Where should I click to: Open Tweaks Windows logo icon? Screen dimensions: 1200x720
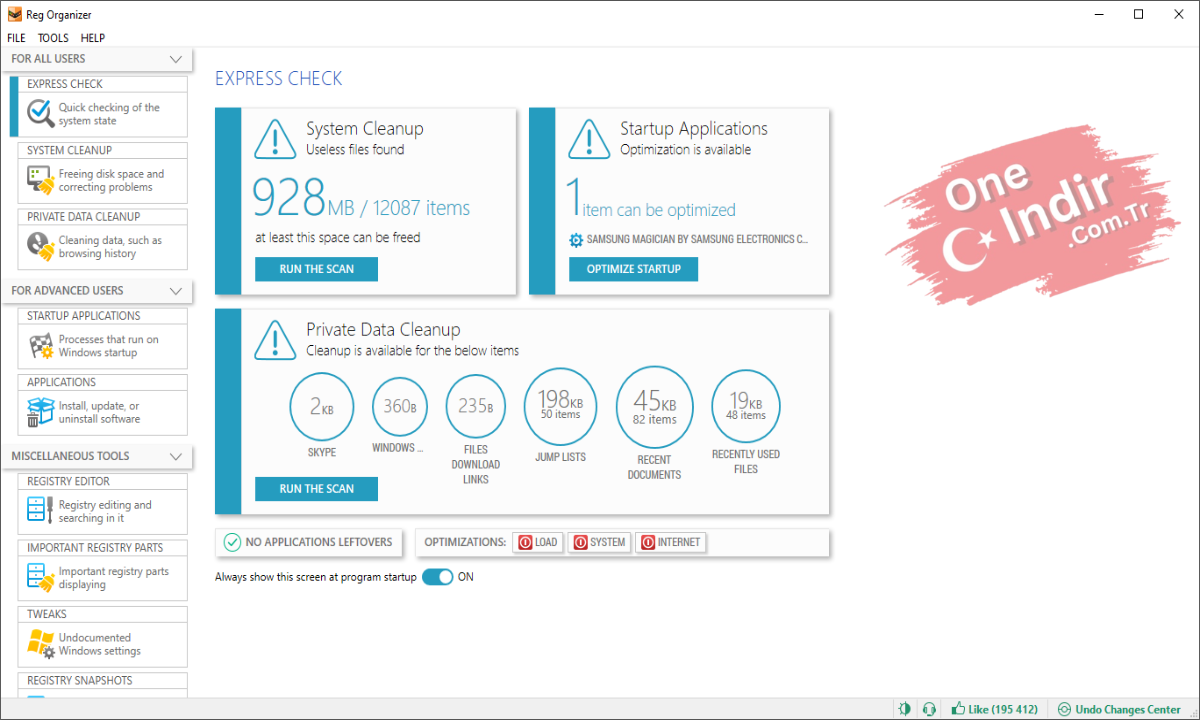click(x=40, y=644)
